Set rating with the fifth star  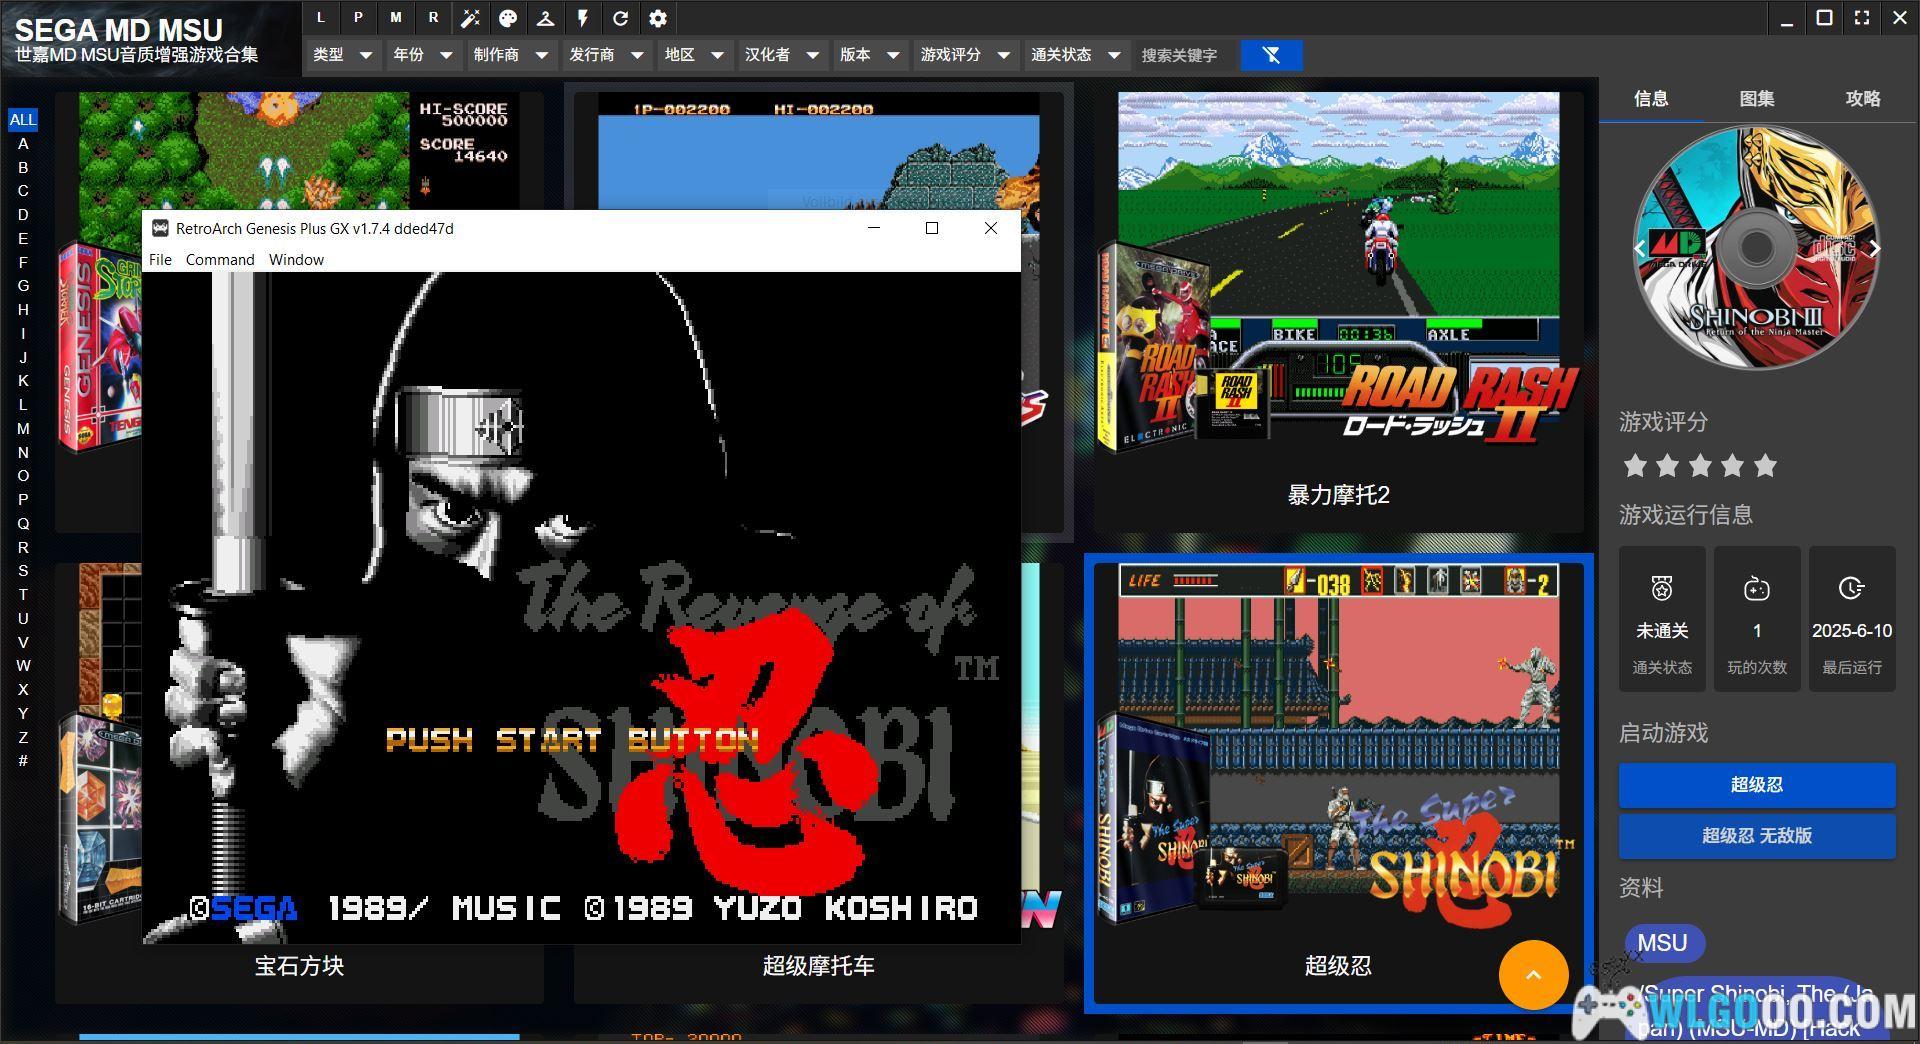pos(1765,466)
